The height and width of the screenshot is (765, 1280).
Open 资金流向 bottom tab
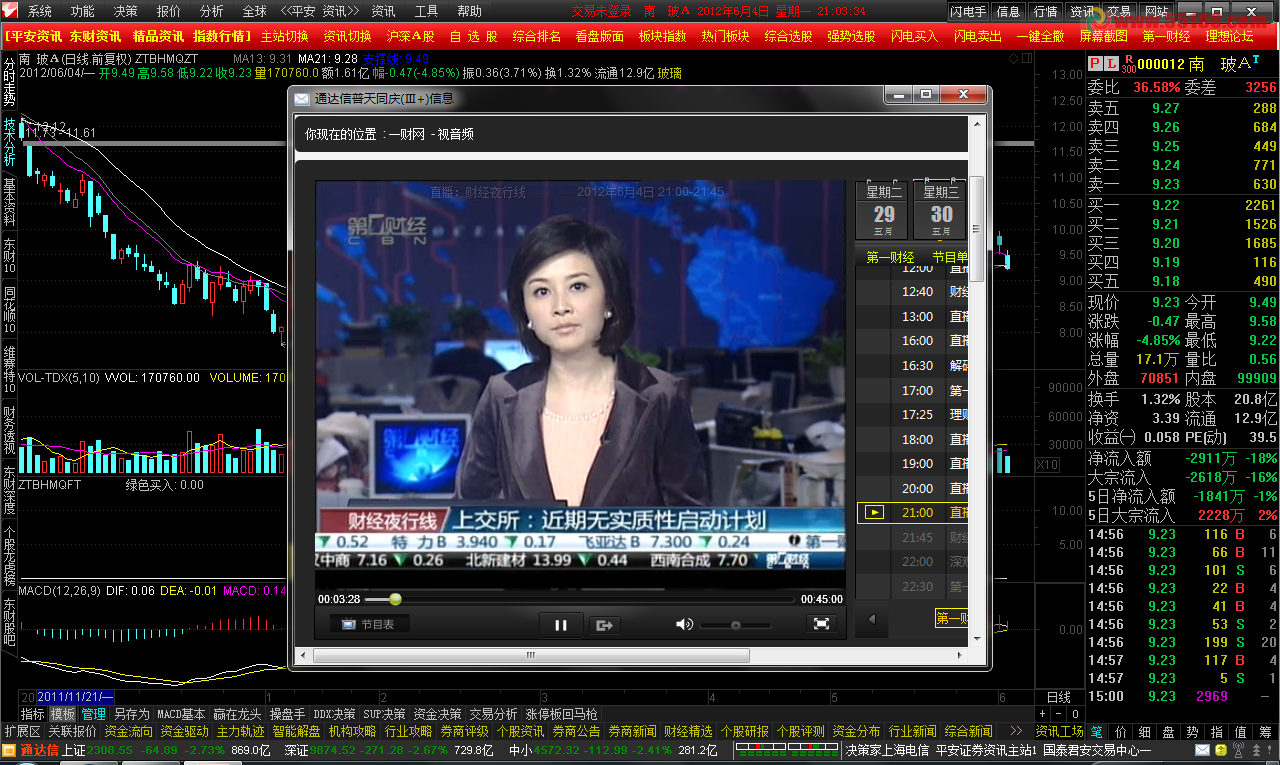(x=129, y=731)
